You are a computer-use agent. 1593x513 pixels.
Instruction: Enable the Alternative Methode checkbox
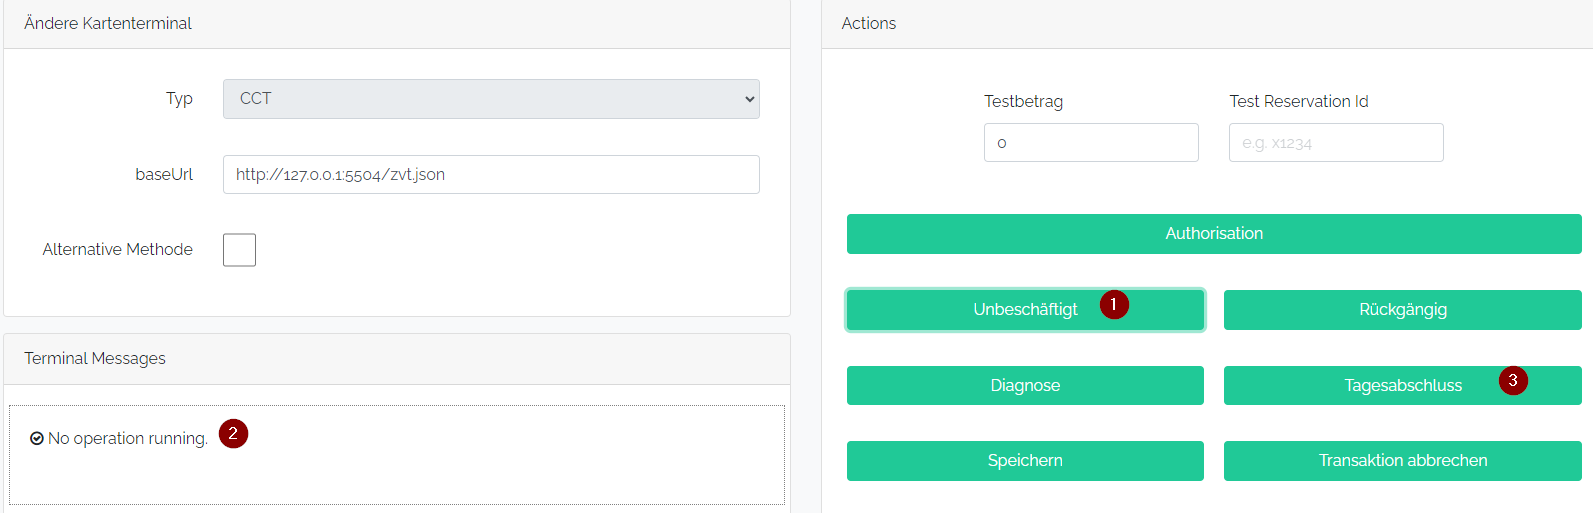239,250
